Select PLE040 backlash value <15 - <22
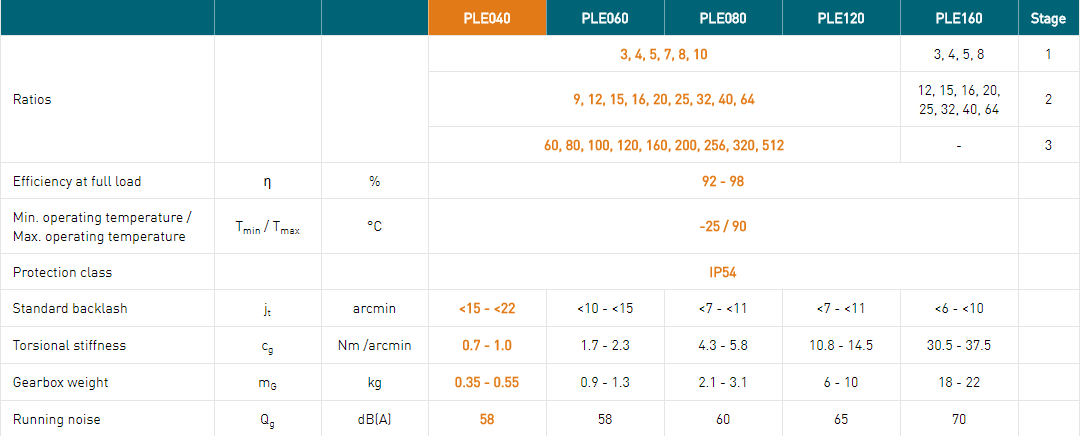 (487, 308)
